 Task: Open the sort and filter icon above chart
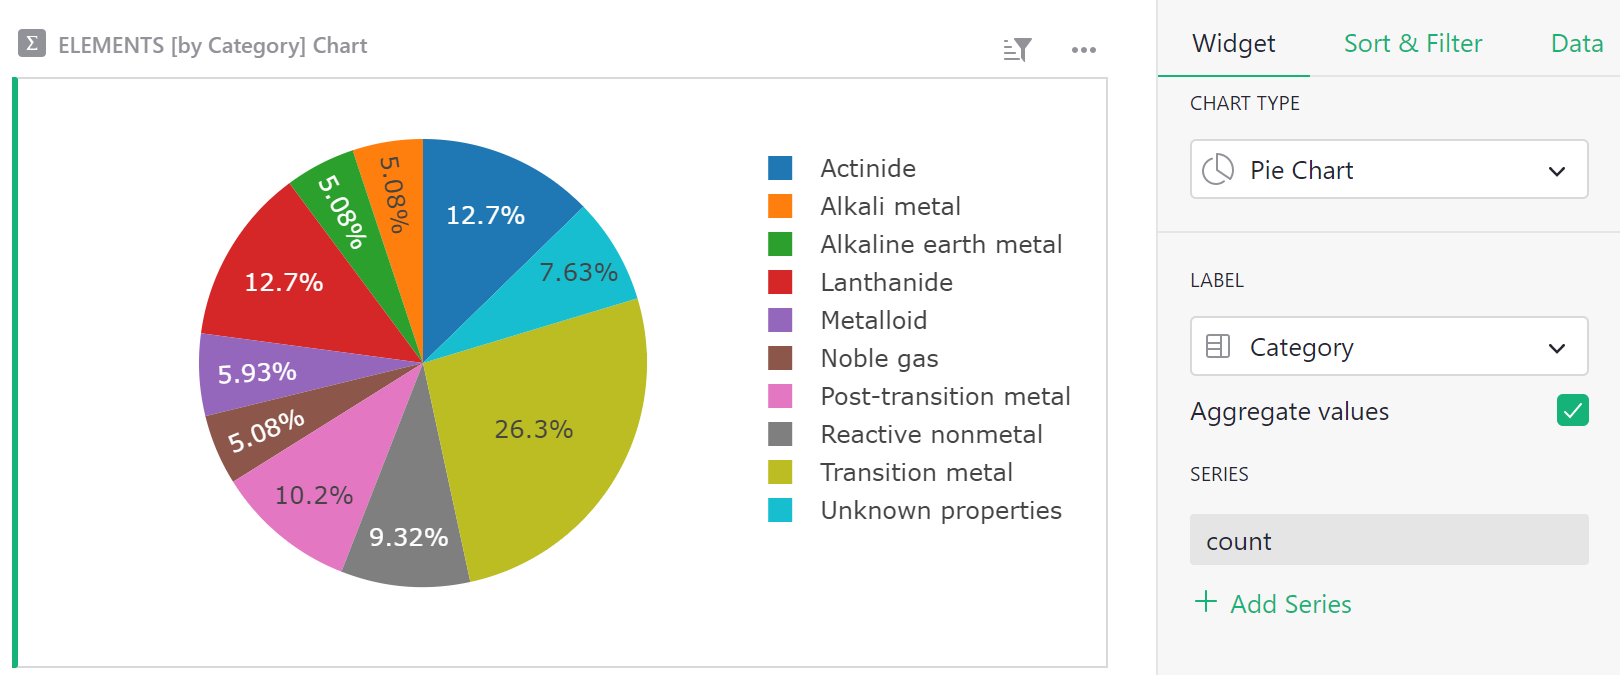click(x=1016, y=49)
